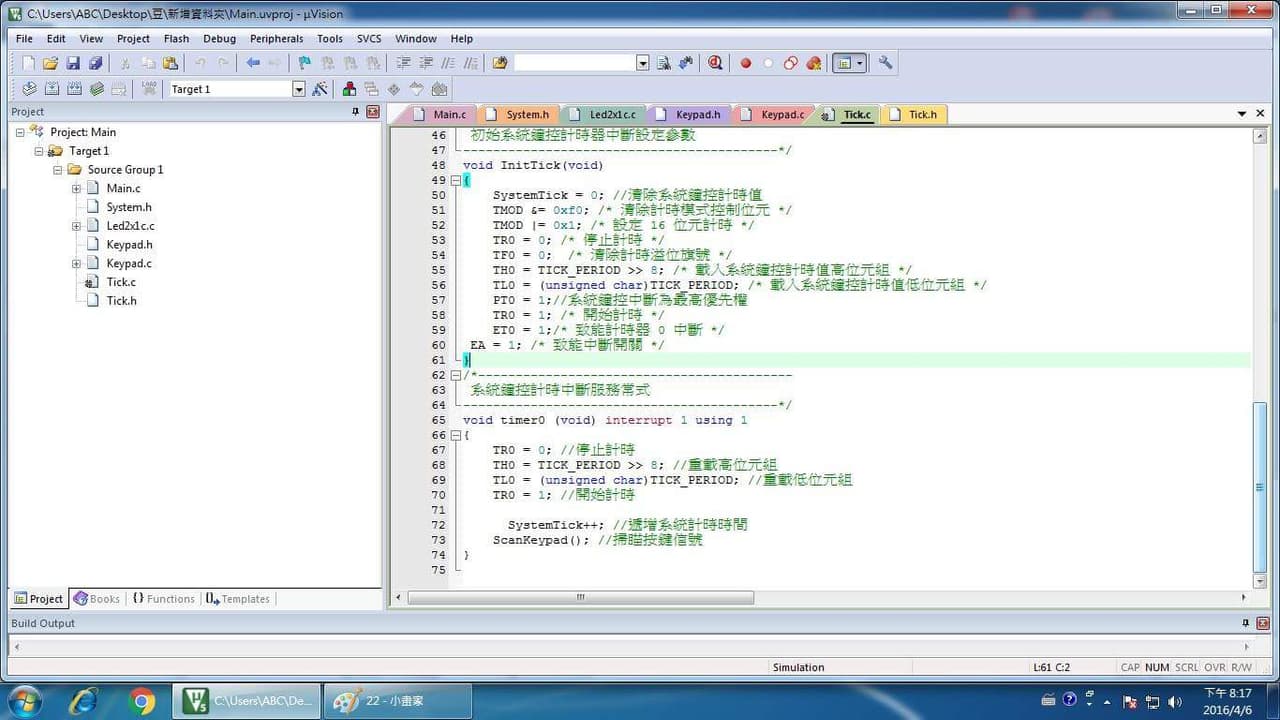The image size is (1280, 720).
Task: Collapse the Source Group 1 folder
Action: pyautogui.click(x=58, y=170)
